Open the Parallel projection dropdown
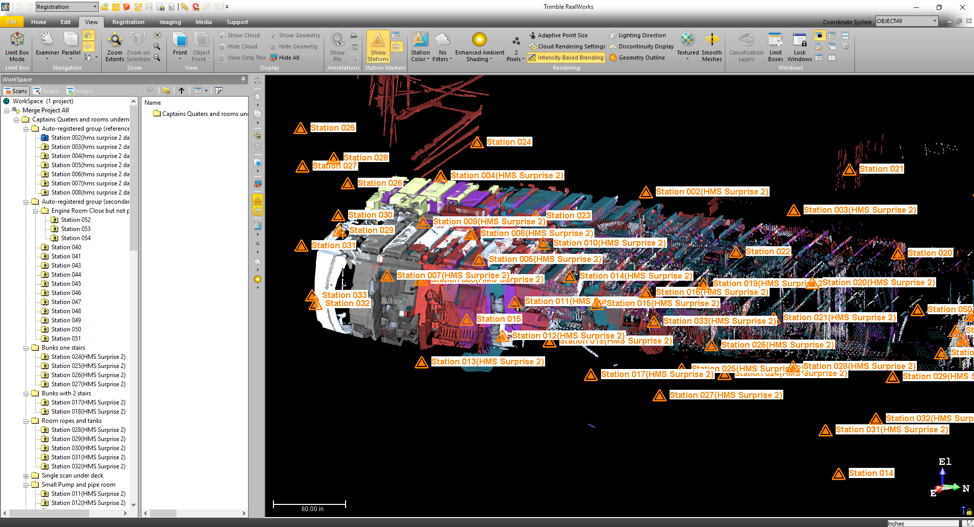The width and height of the screenshot is (974, 527). (x=71, y=44)
